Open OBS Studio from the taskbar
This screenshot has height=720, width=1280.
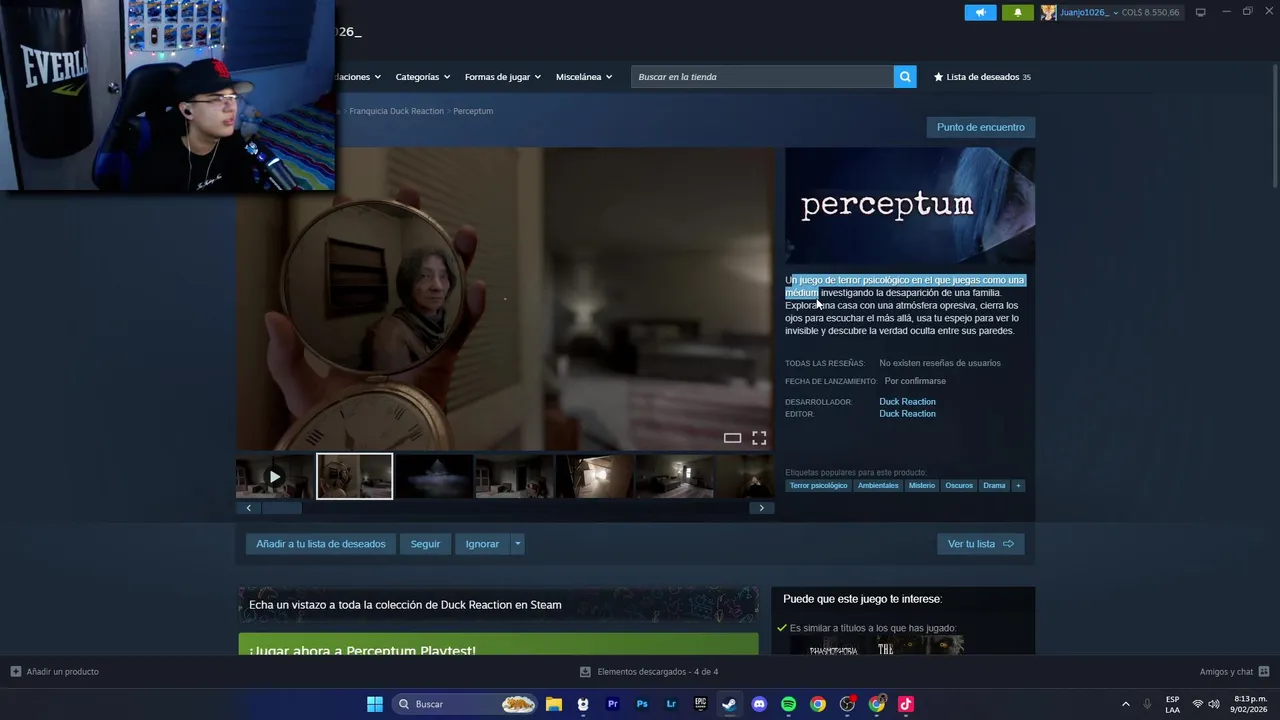click(847, 704)
